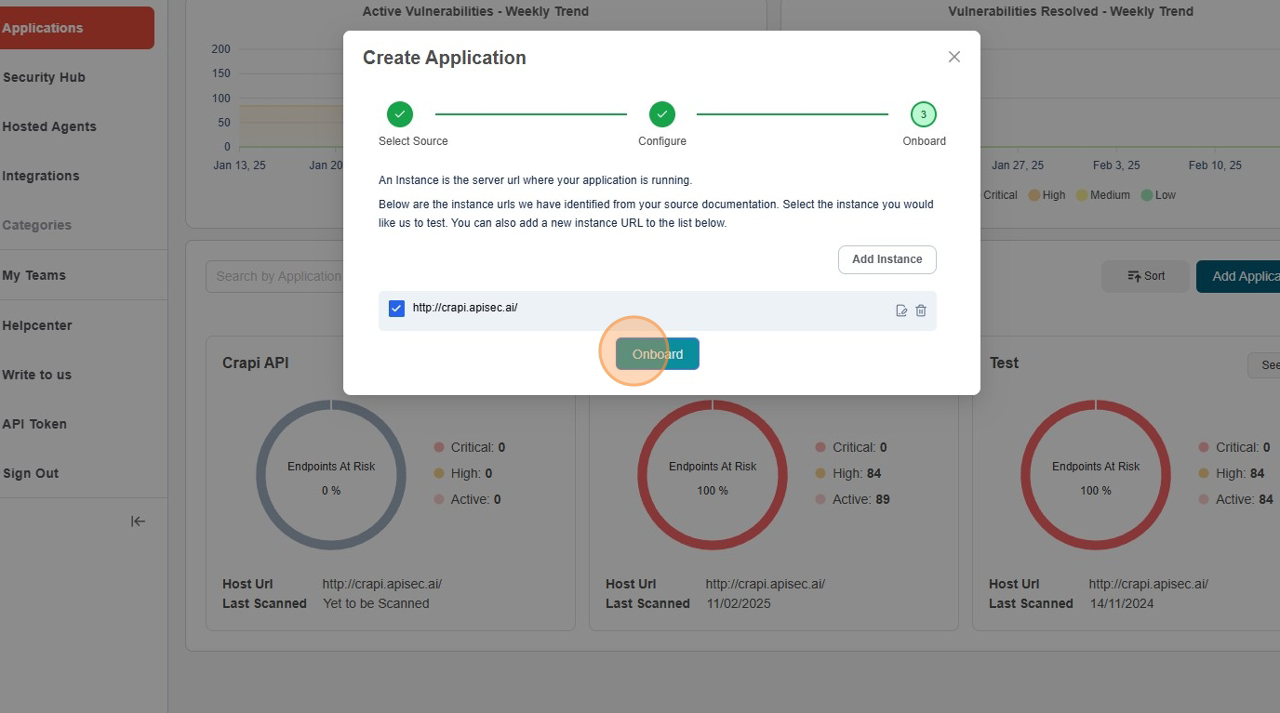Collapse the sidebar with arrow icon
The width and height of the screenshot is (1280, 713).
(x=138, y=521)
